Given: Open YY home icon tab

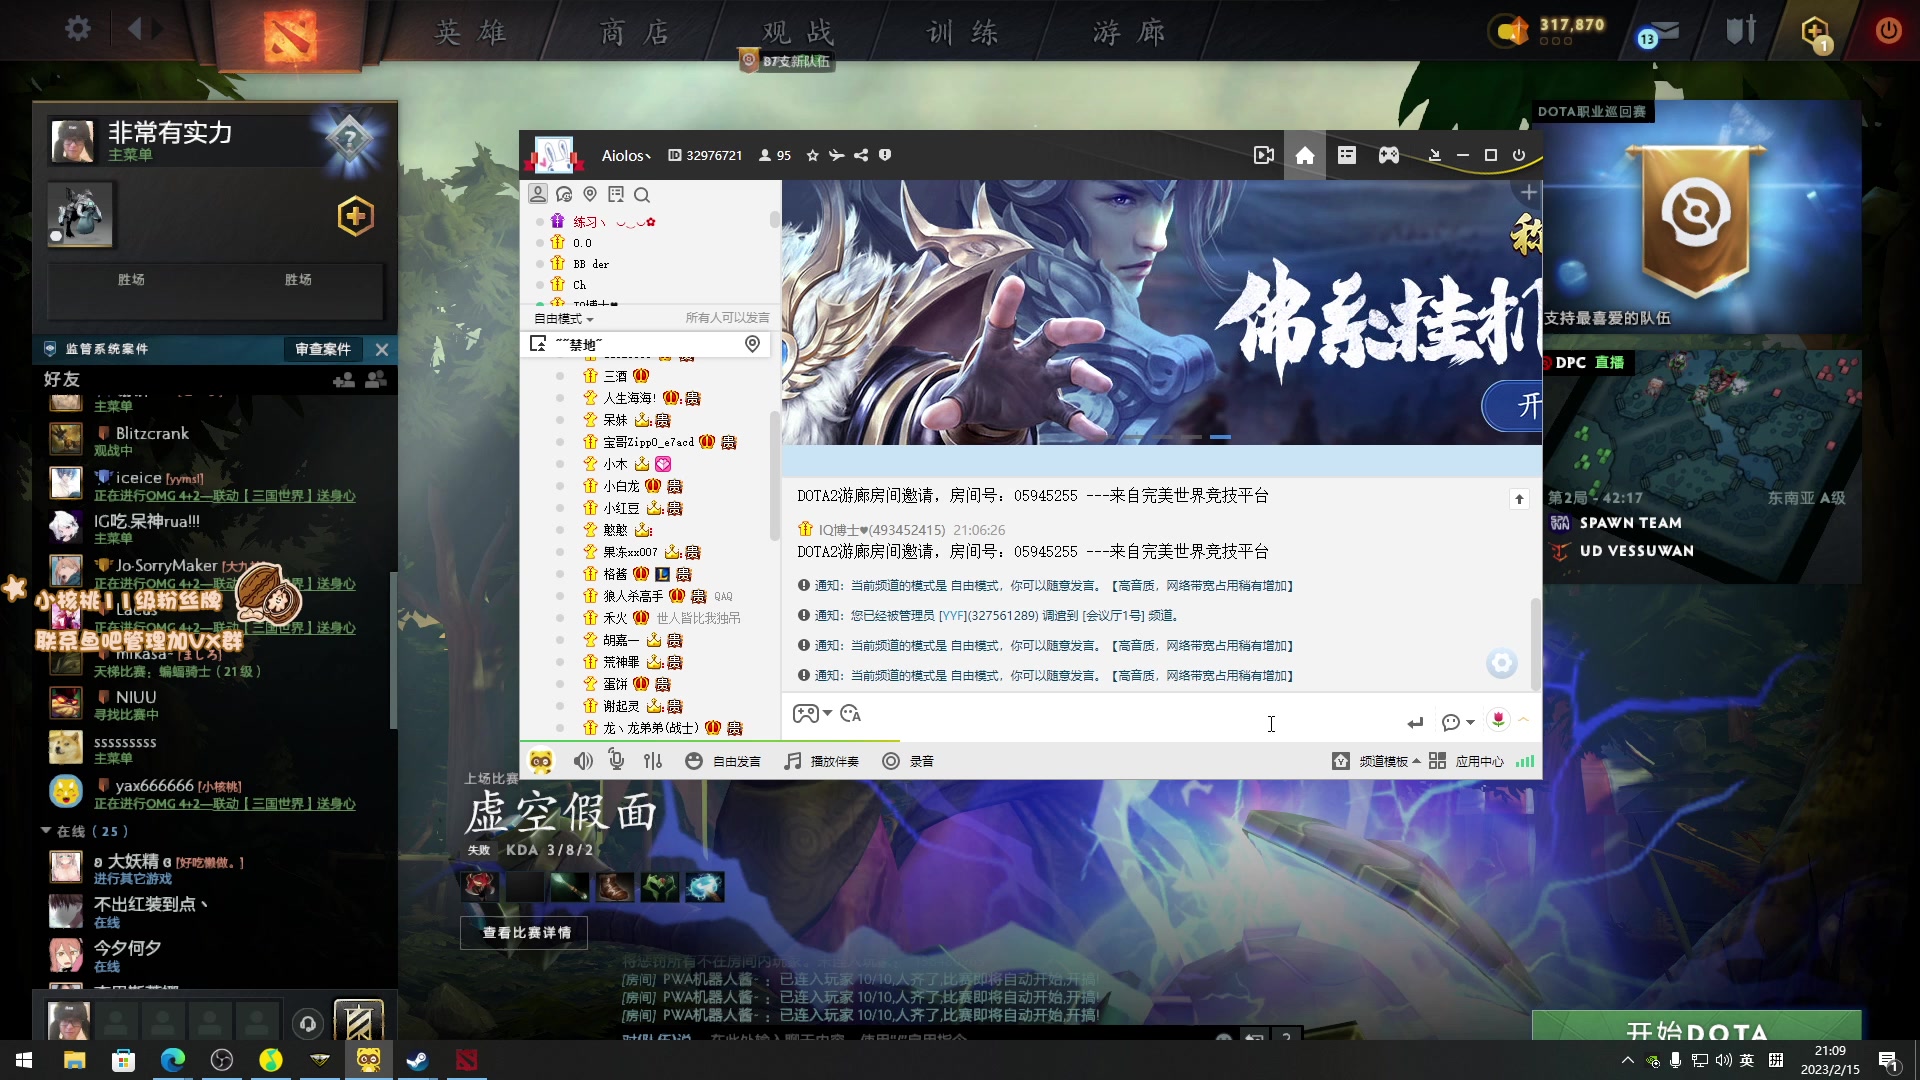Looking at the screenshot, I should 1305,155.
